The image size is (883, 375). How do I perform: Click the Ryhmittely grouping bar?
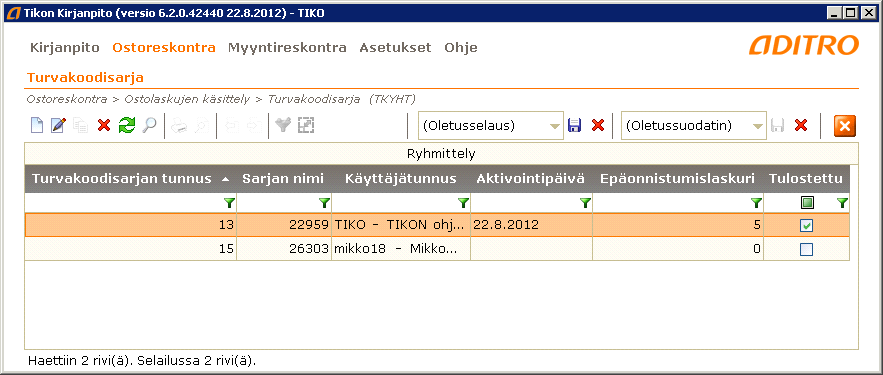coord(442,154)
